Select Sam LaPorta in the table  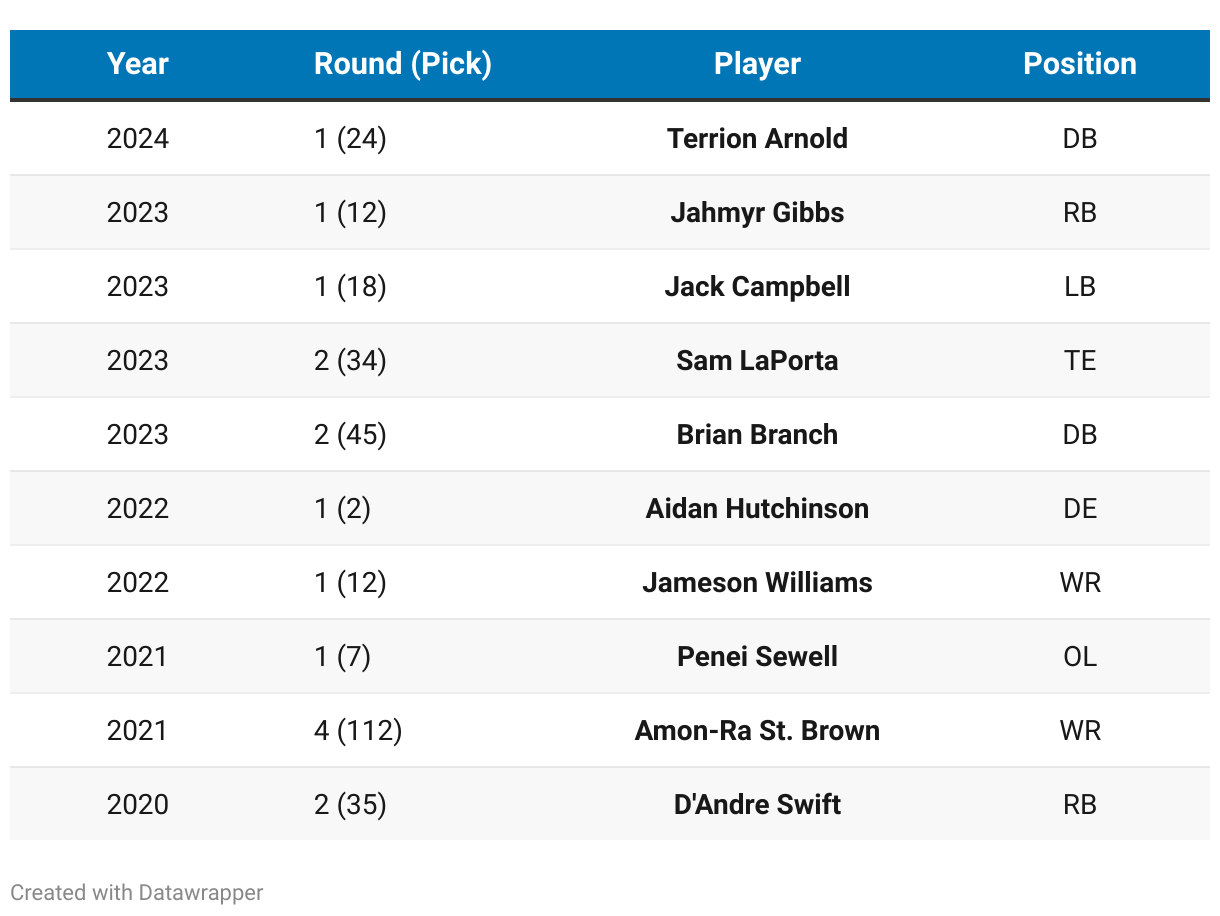[x=757, y=360]
